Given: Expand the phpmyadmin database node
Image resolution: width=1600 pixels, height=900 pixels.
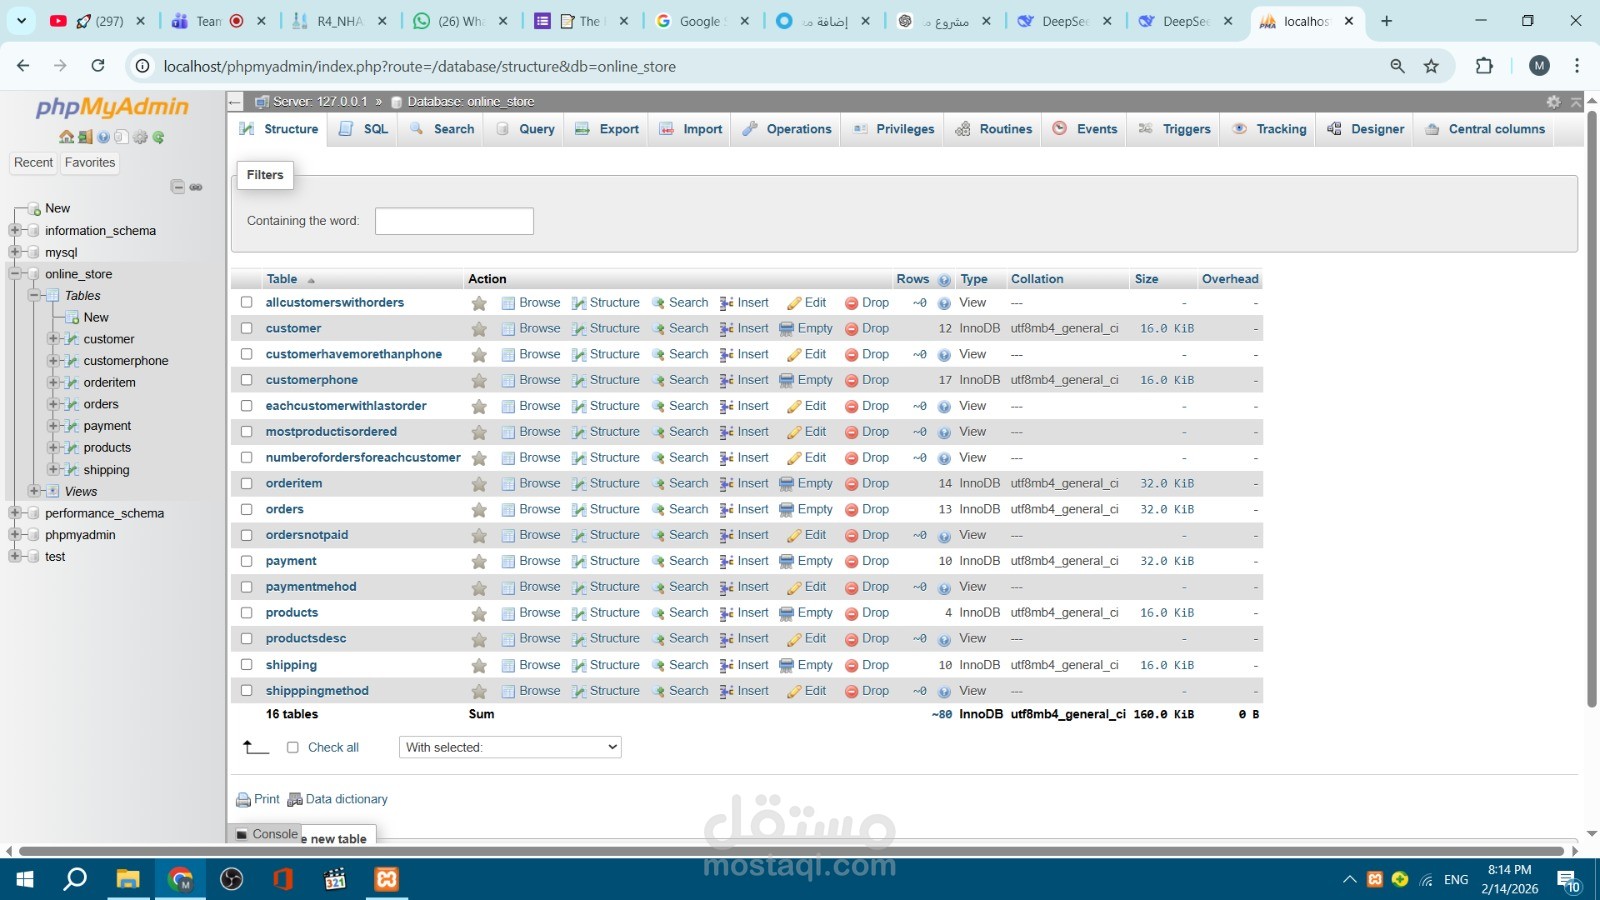Looking at the screenshot, I should pos(15,535).
